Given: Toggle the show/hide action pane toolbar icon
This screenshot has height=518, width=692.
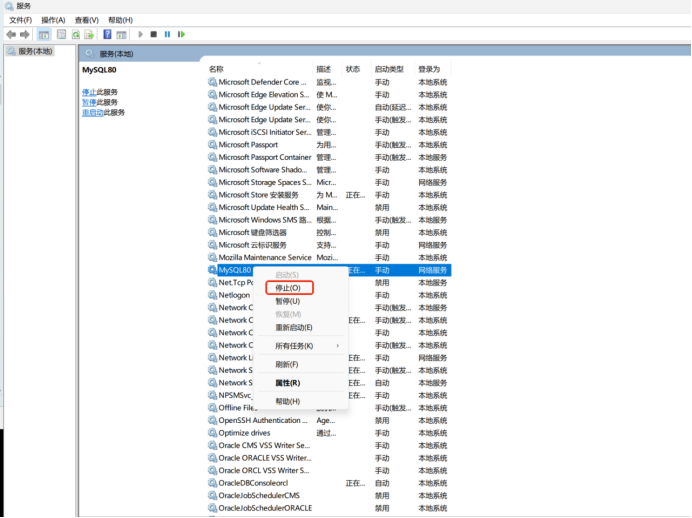Looking at the screenshot, I should 121,34.
